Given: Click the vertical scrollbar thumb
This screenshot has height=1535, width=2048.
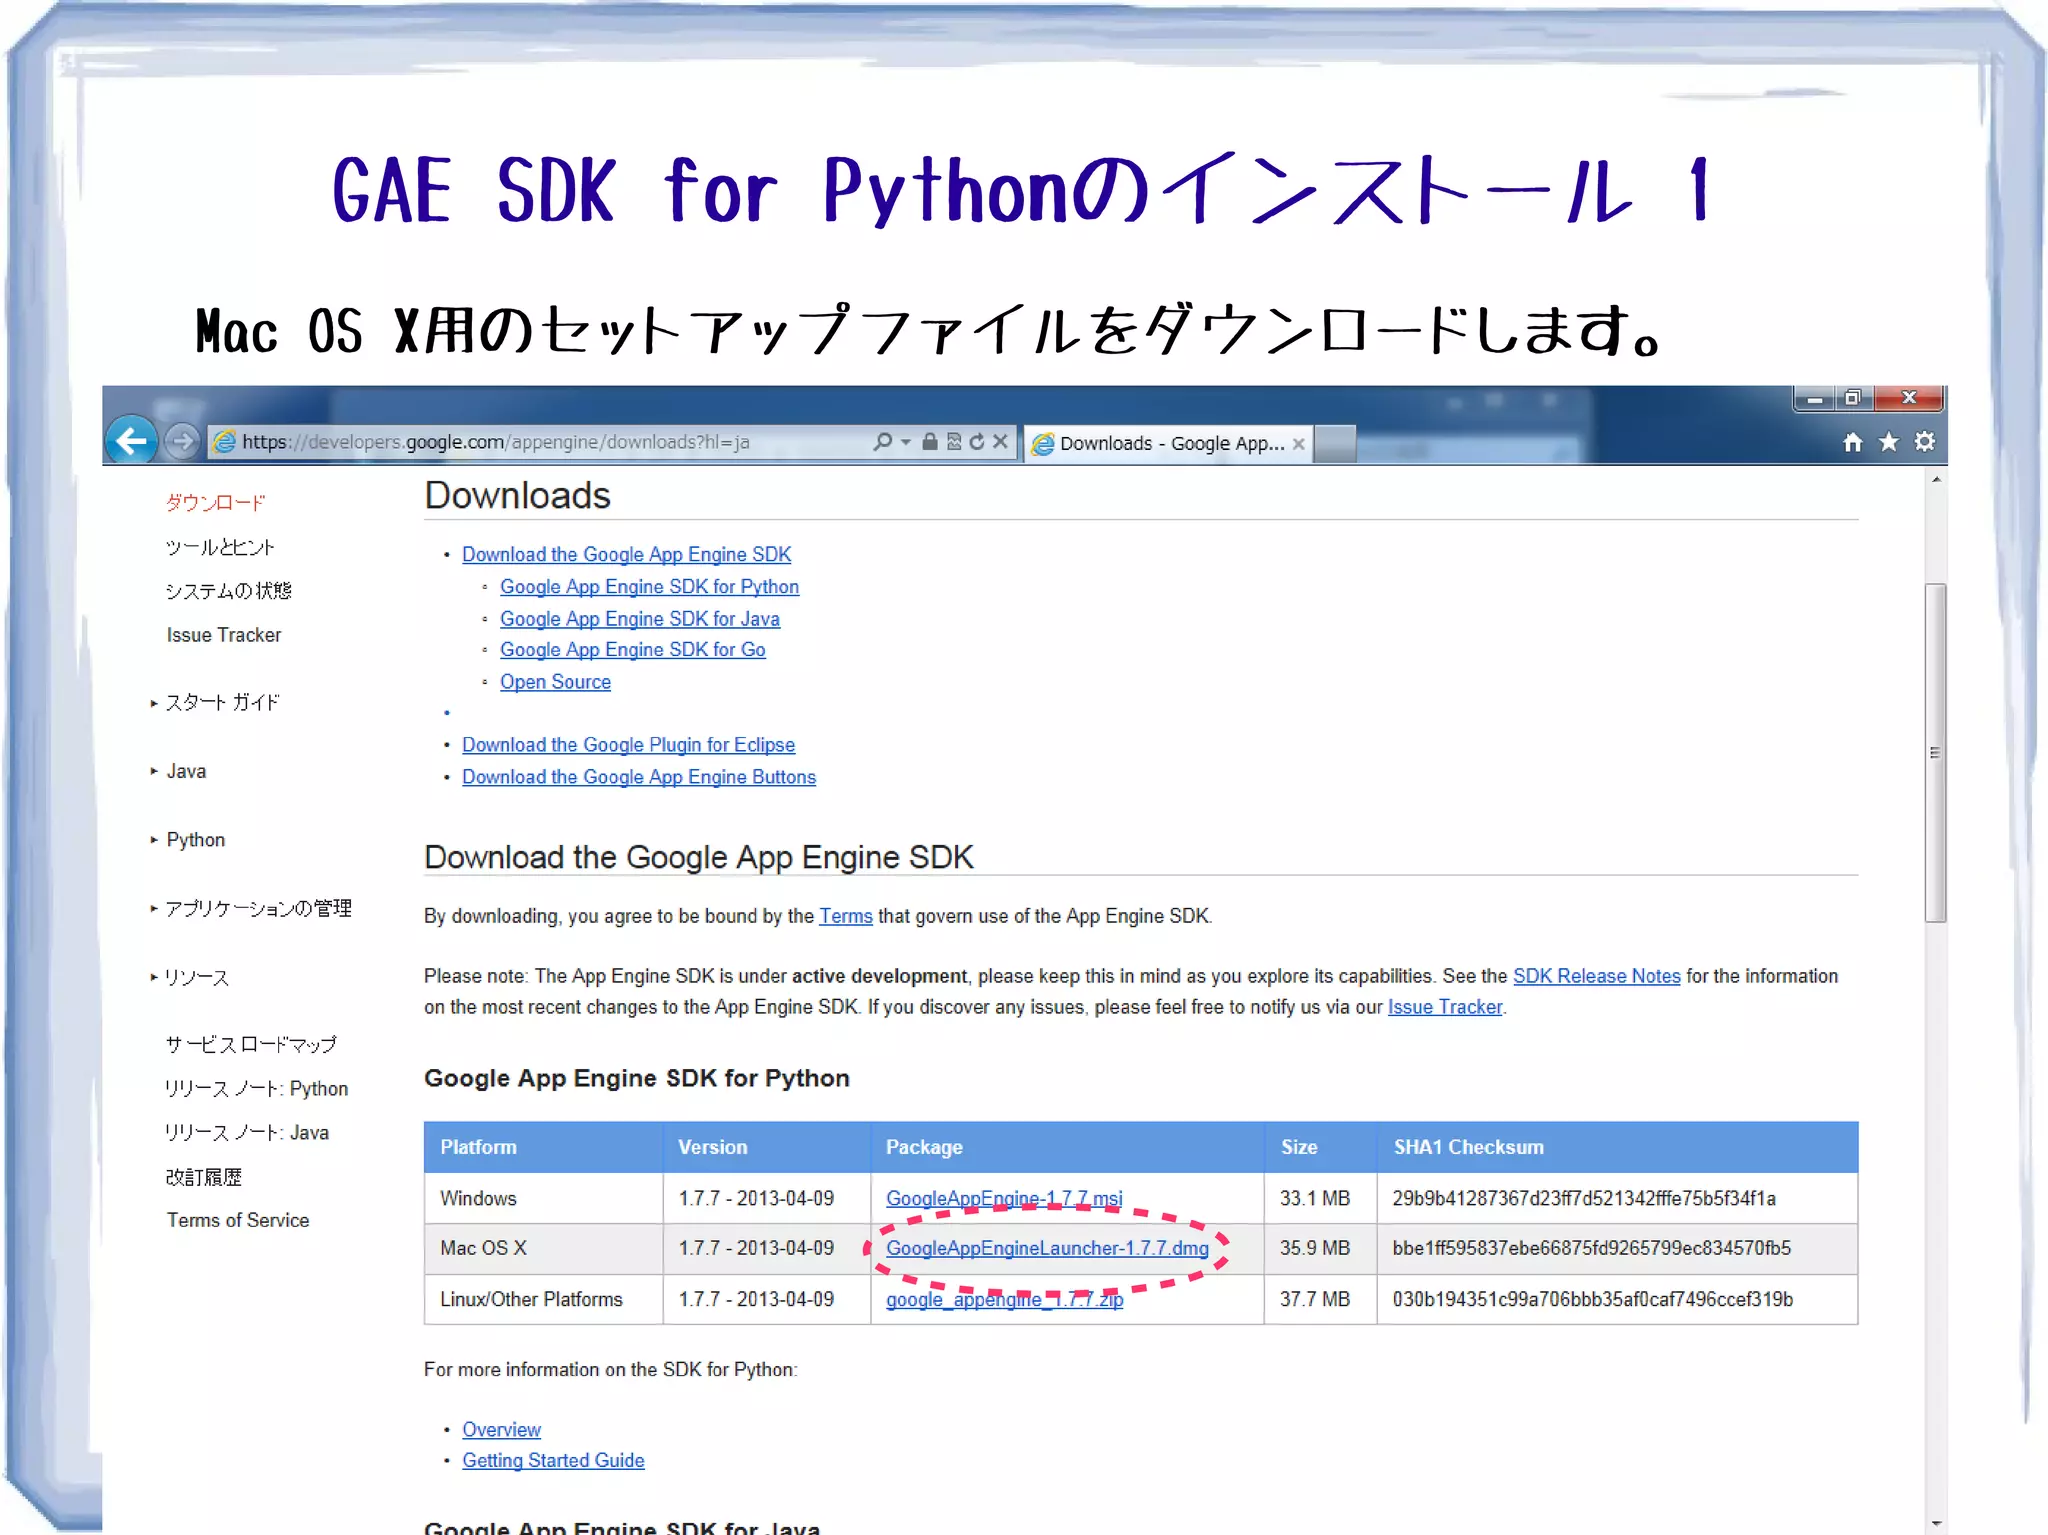Looking at the screenshot, I should [1936, 752].
